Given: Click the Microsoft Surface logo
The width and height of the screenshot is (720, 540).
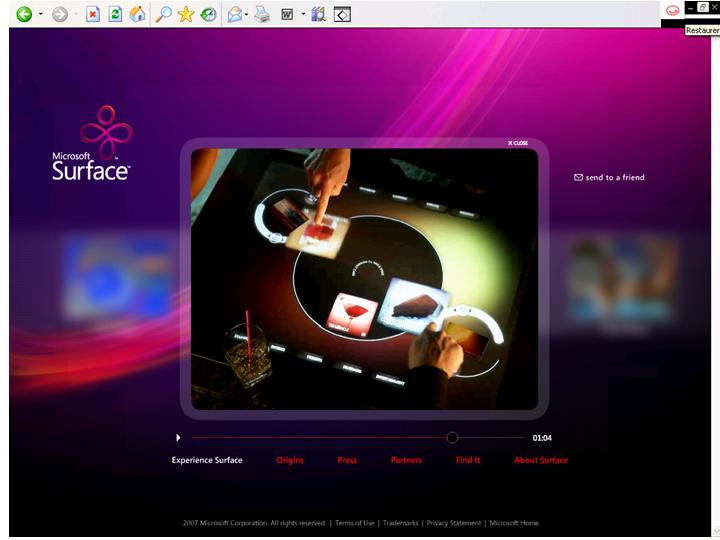Looking at the screenshot, I should [92, 143].
